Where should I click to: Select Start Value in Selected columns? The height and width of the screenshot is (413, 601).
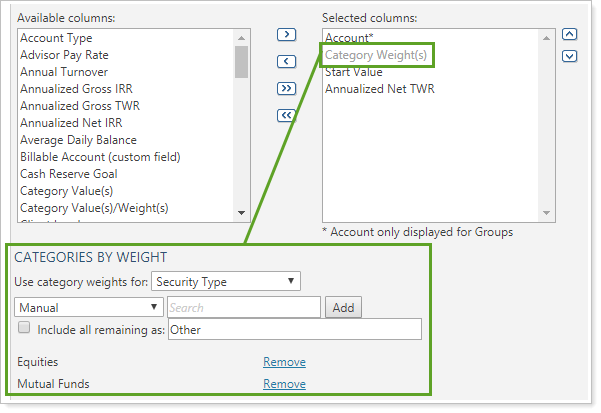pyautogui.click(x=355, y=72)
